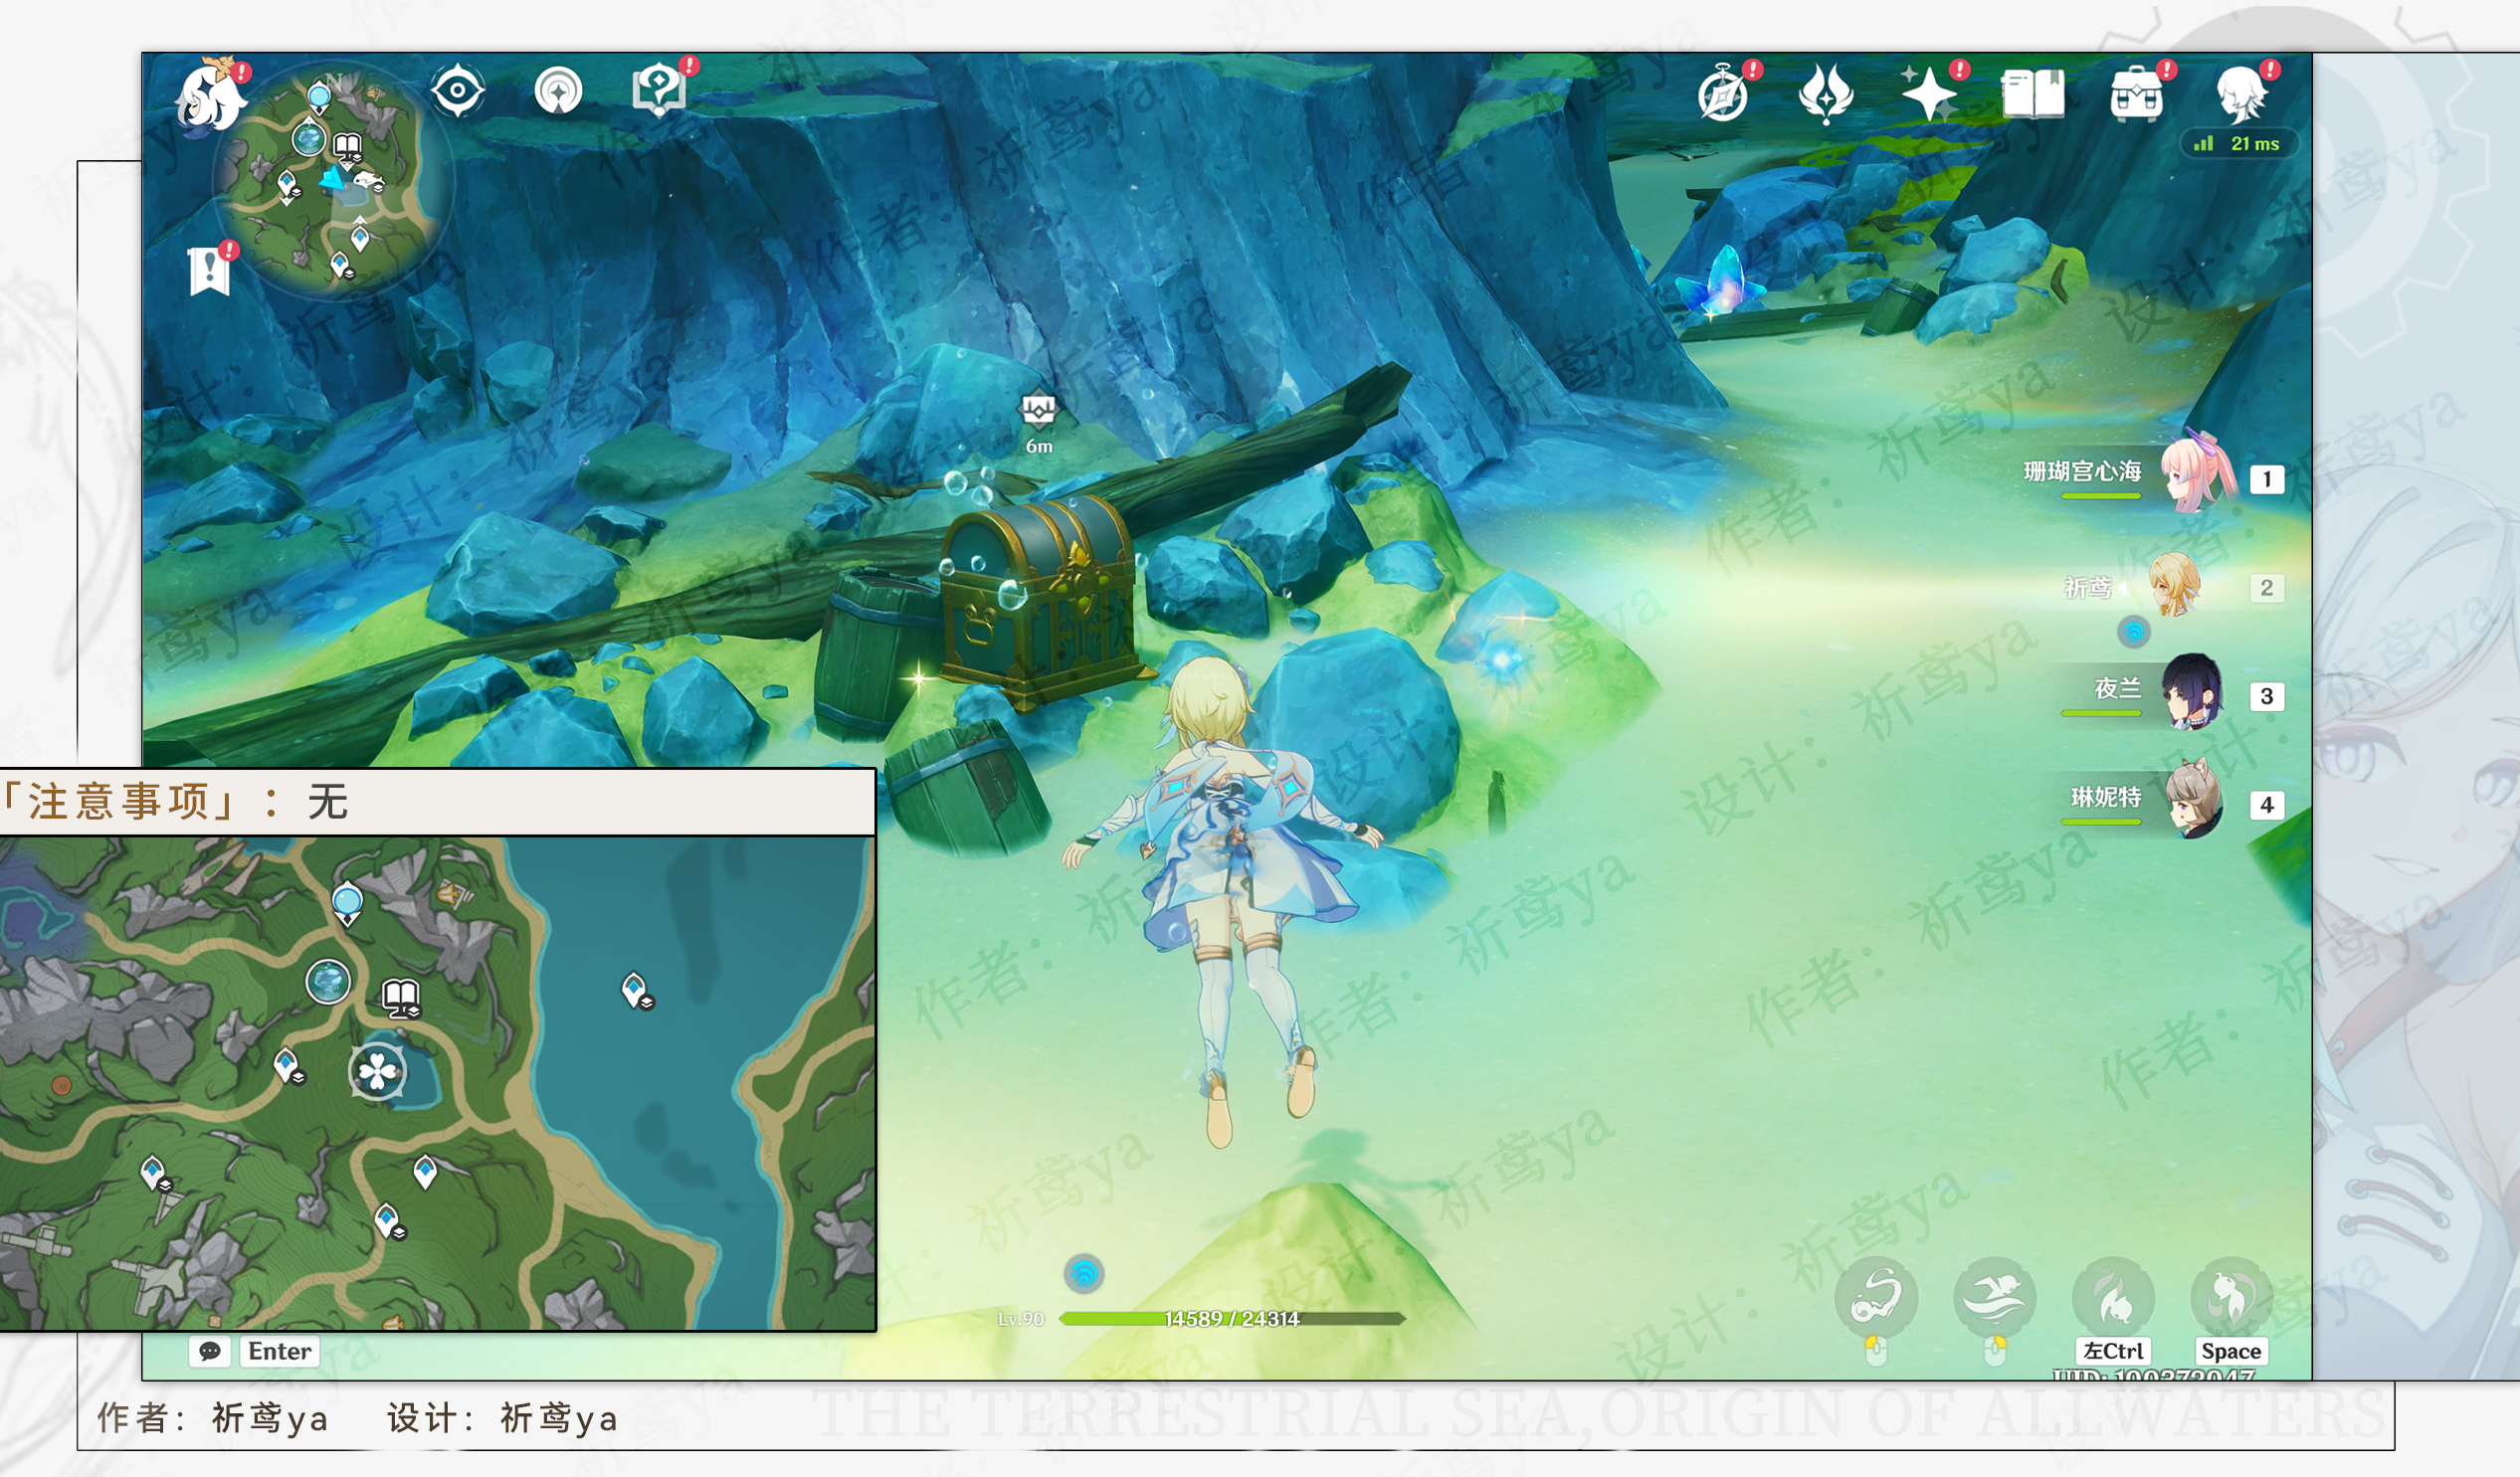Click the clover flower marker on inset map
Viewport: 2520px width, 1477px height.
(377, 1072)
